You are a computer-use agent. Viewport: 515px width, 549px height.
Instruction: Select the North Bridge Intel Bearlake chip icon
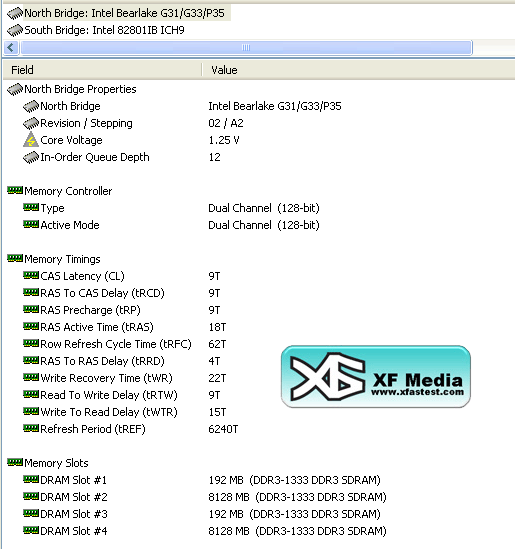click(x=15, y=14)
